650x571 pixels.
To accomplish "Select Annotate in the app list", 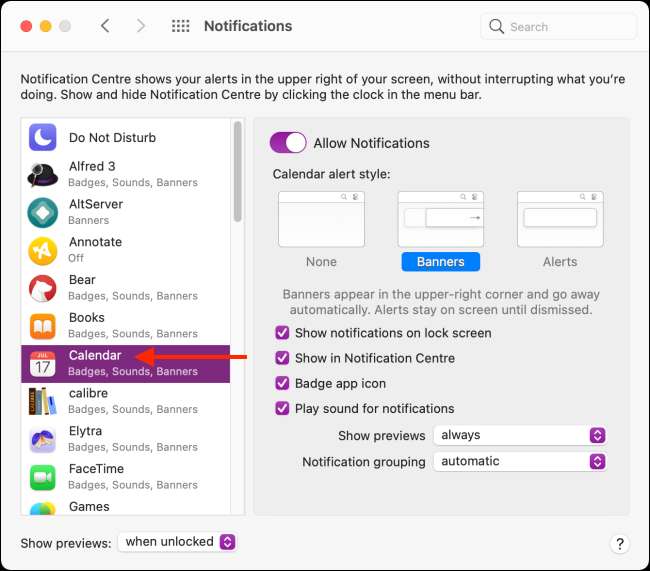I will coord(126,250).
